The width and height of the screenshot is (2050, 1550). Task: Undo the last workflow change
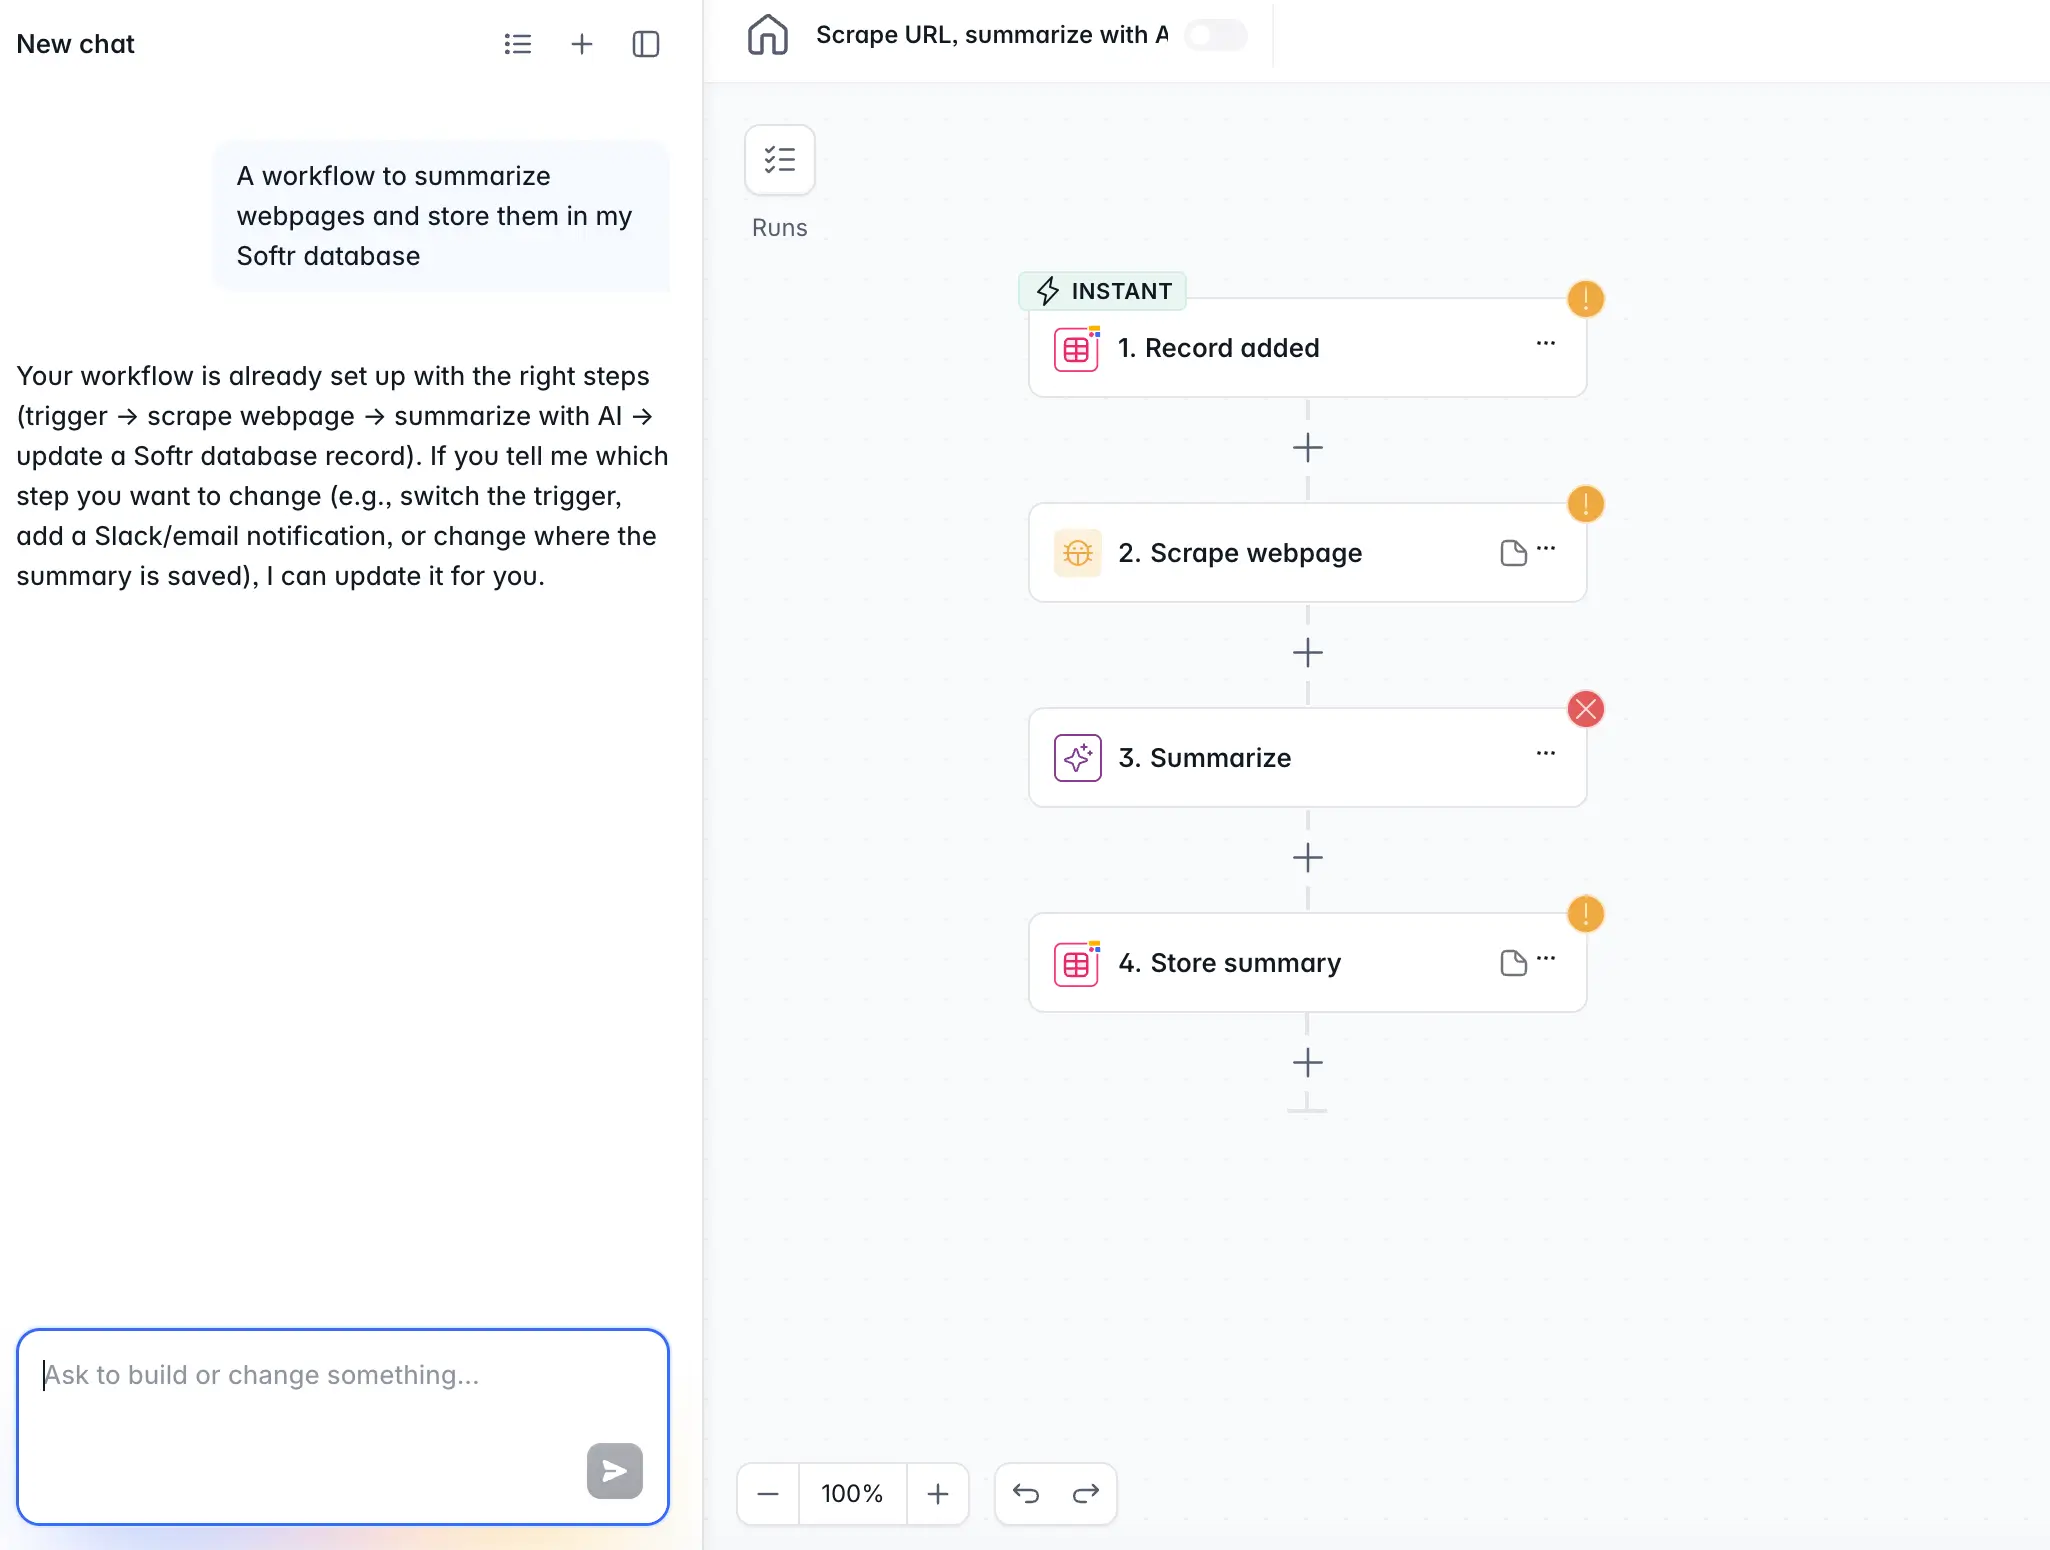(1026, 1493)
